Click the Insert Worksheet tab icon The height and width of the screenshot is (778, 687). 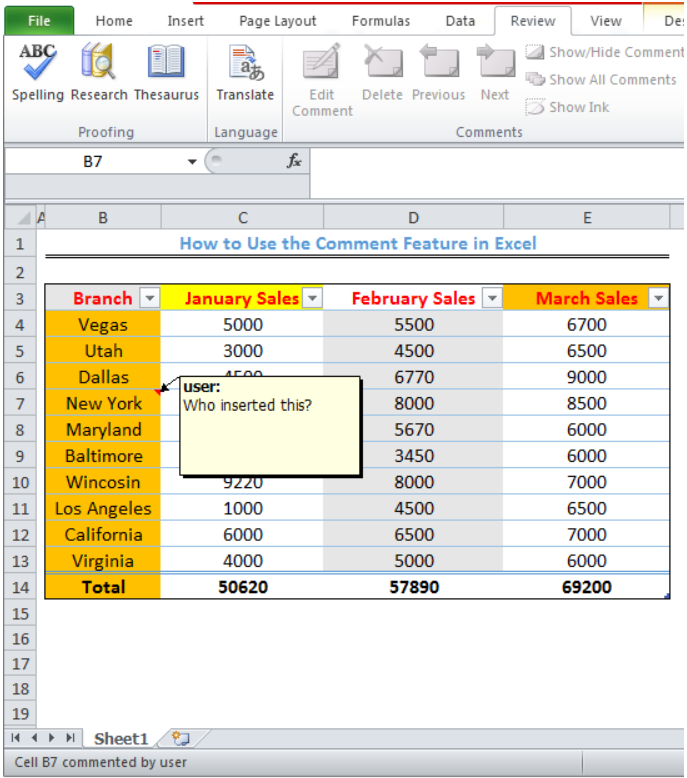181,739
